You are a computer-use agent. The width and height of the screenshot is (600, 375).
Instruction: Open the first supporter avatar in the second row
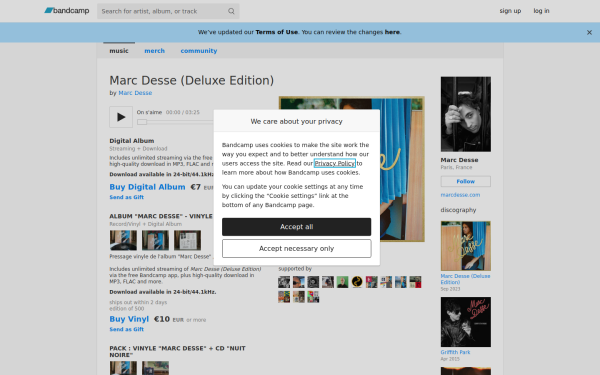284,297
